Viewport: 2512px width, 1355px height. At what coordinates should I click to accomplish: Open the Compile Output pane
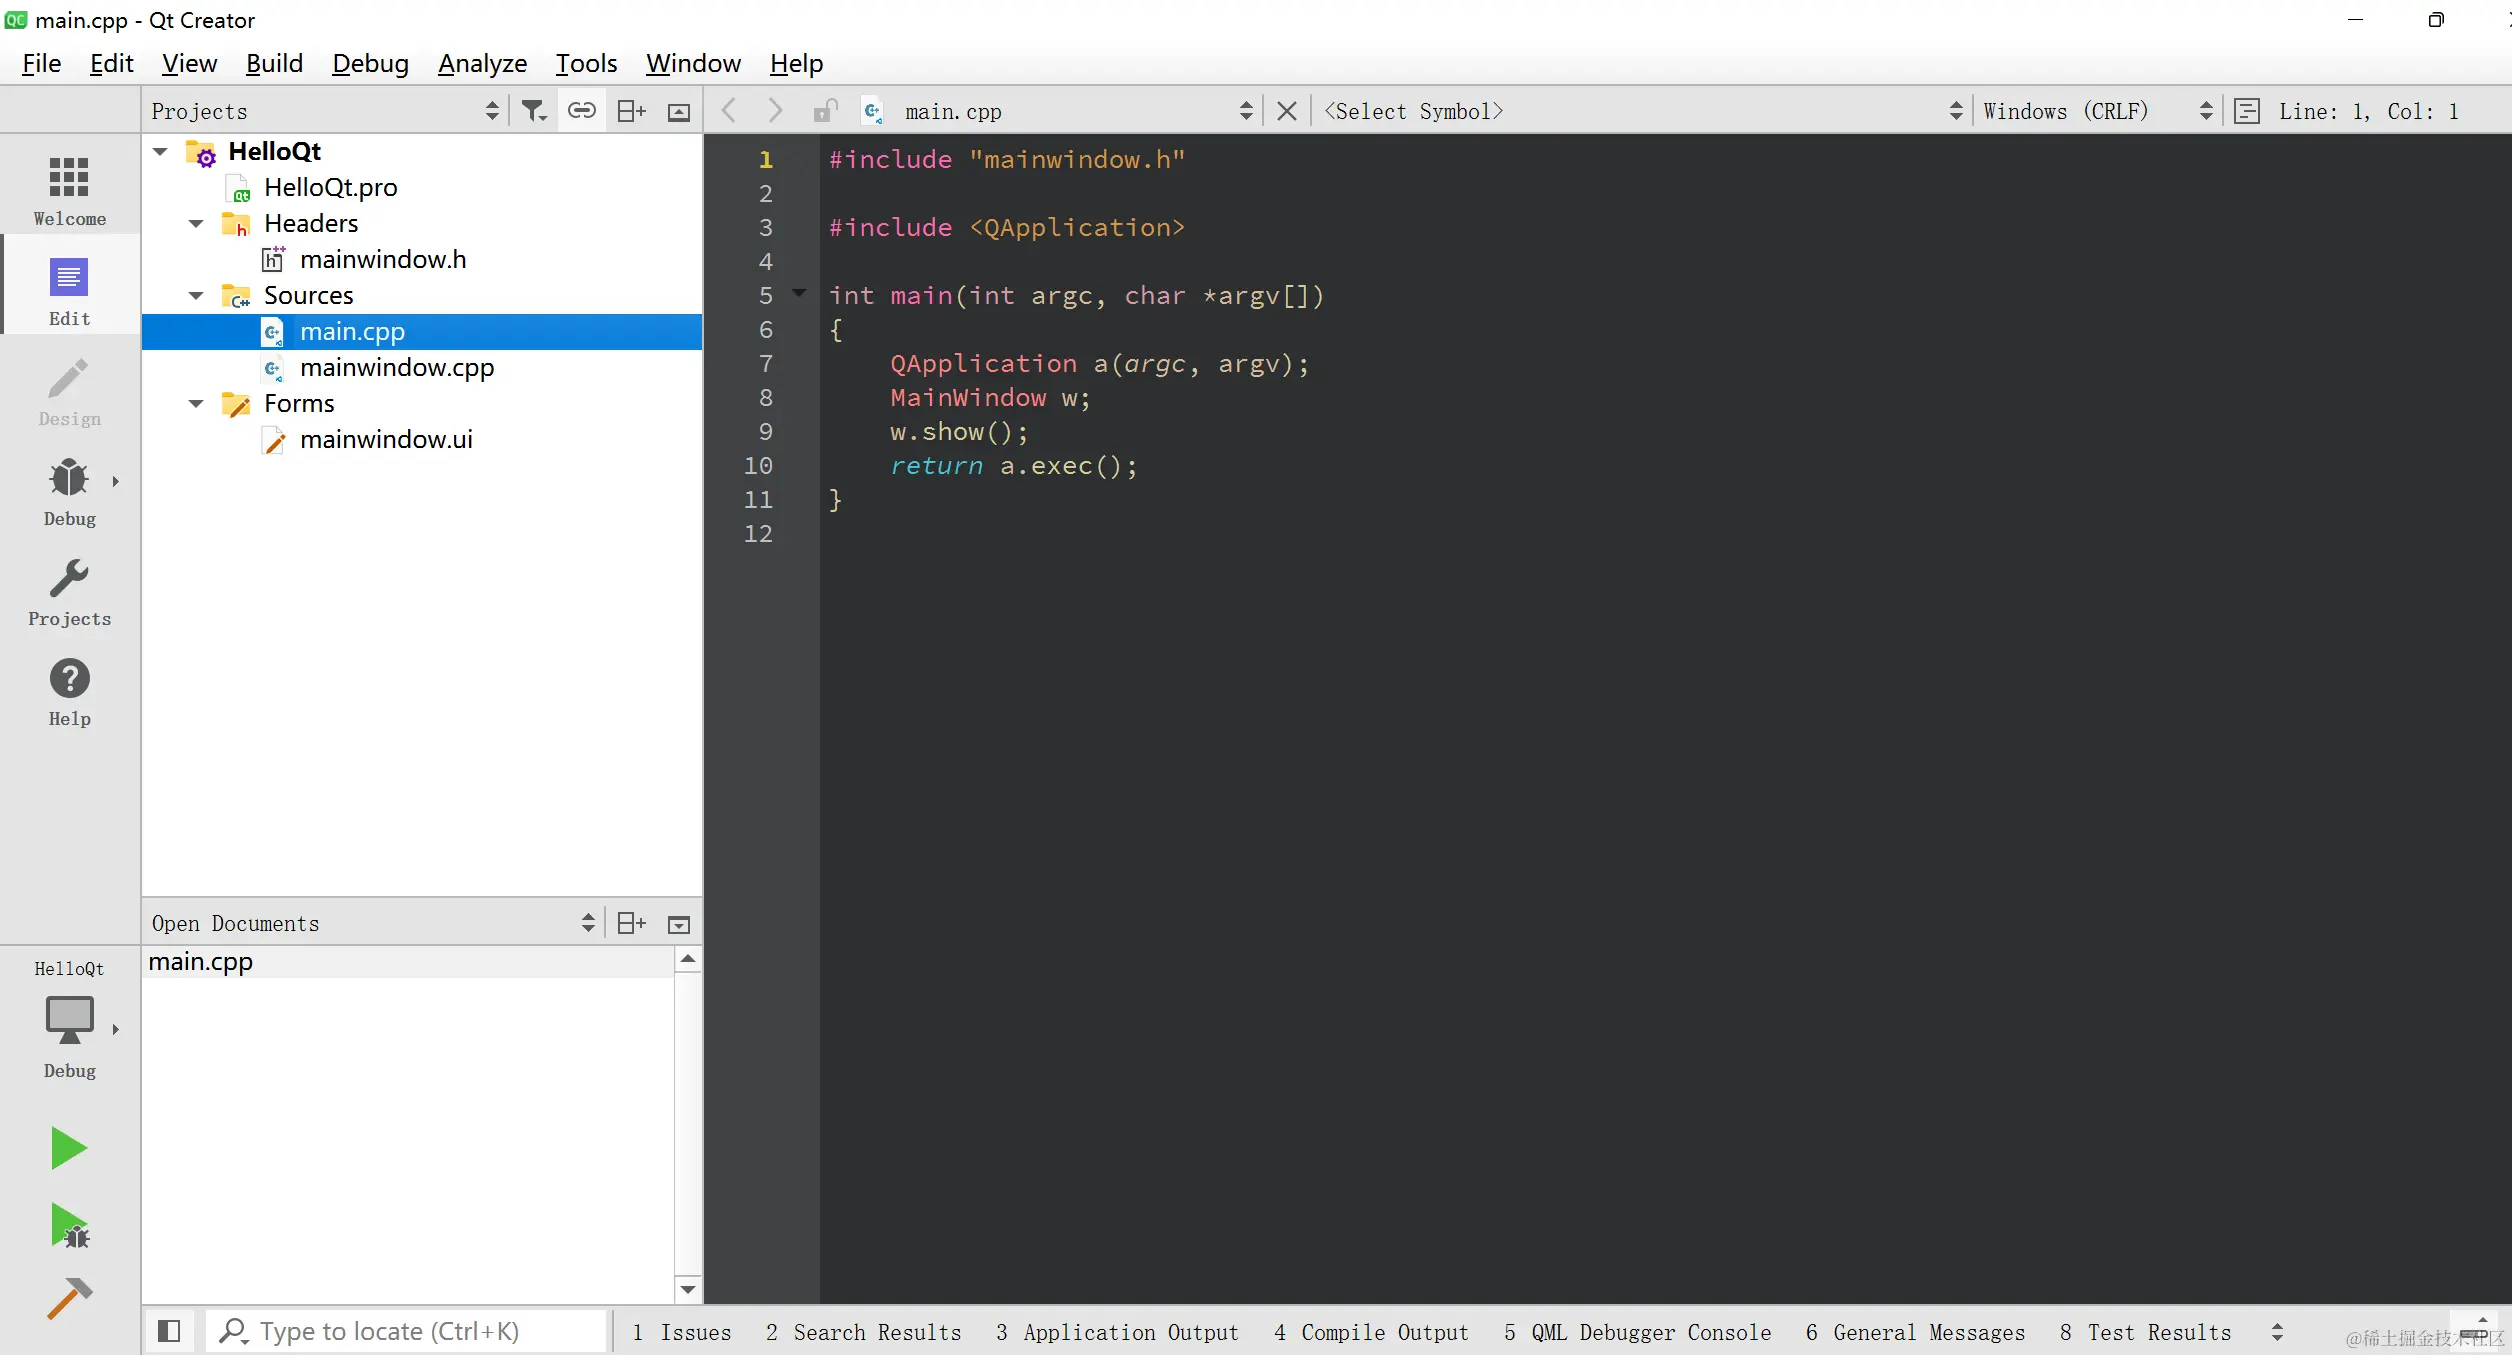[1371, 1332]
